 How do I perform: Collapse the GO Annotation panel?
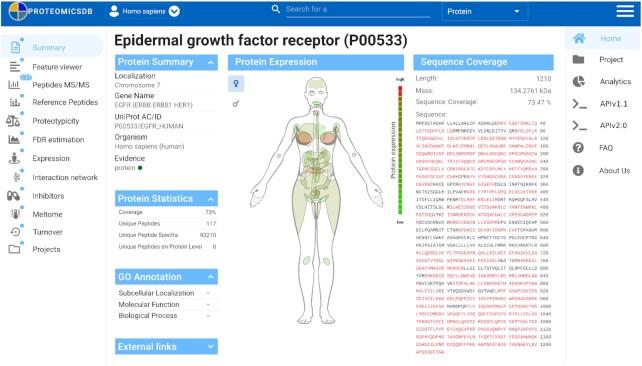[210, 277]
